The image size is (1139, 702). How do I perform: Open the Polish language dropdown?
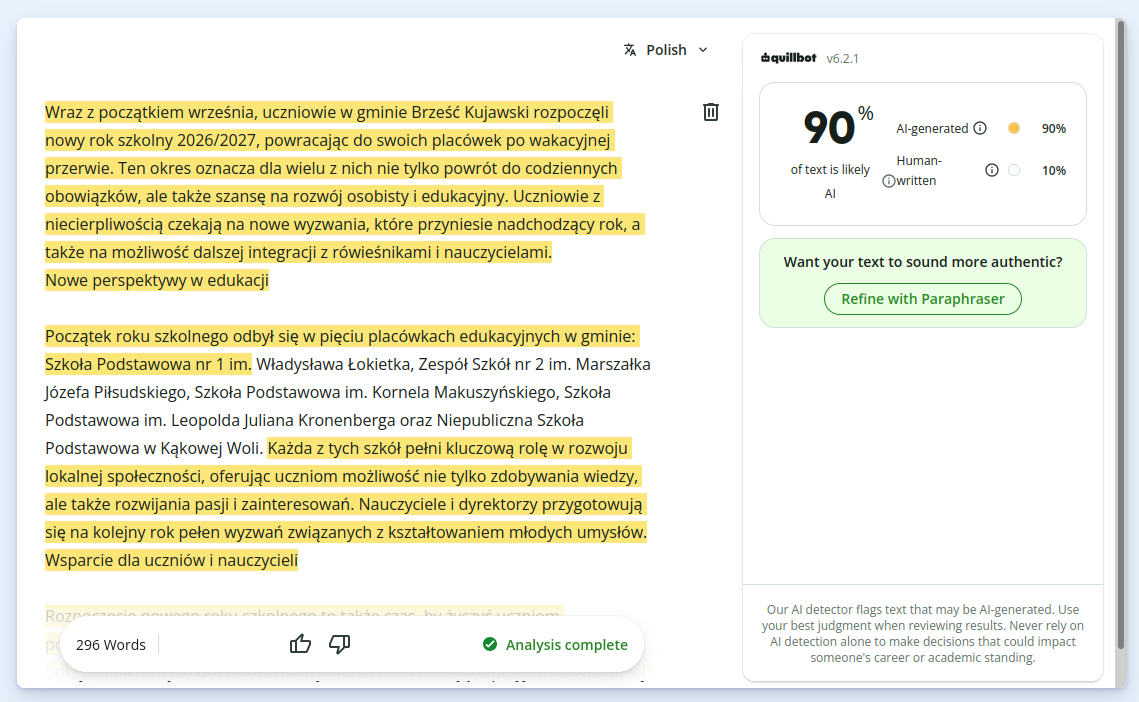click(x=666, y=49)
